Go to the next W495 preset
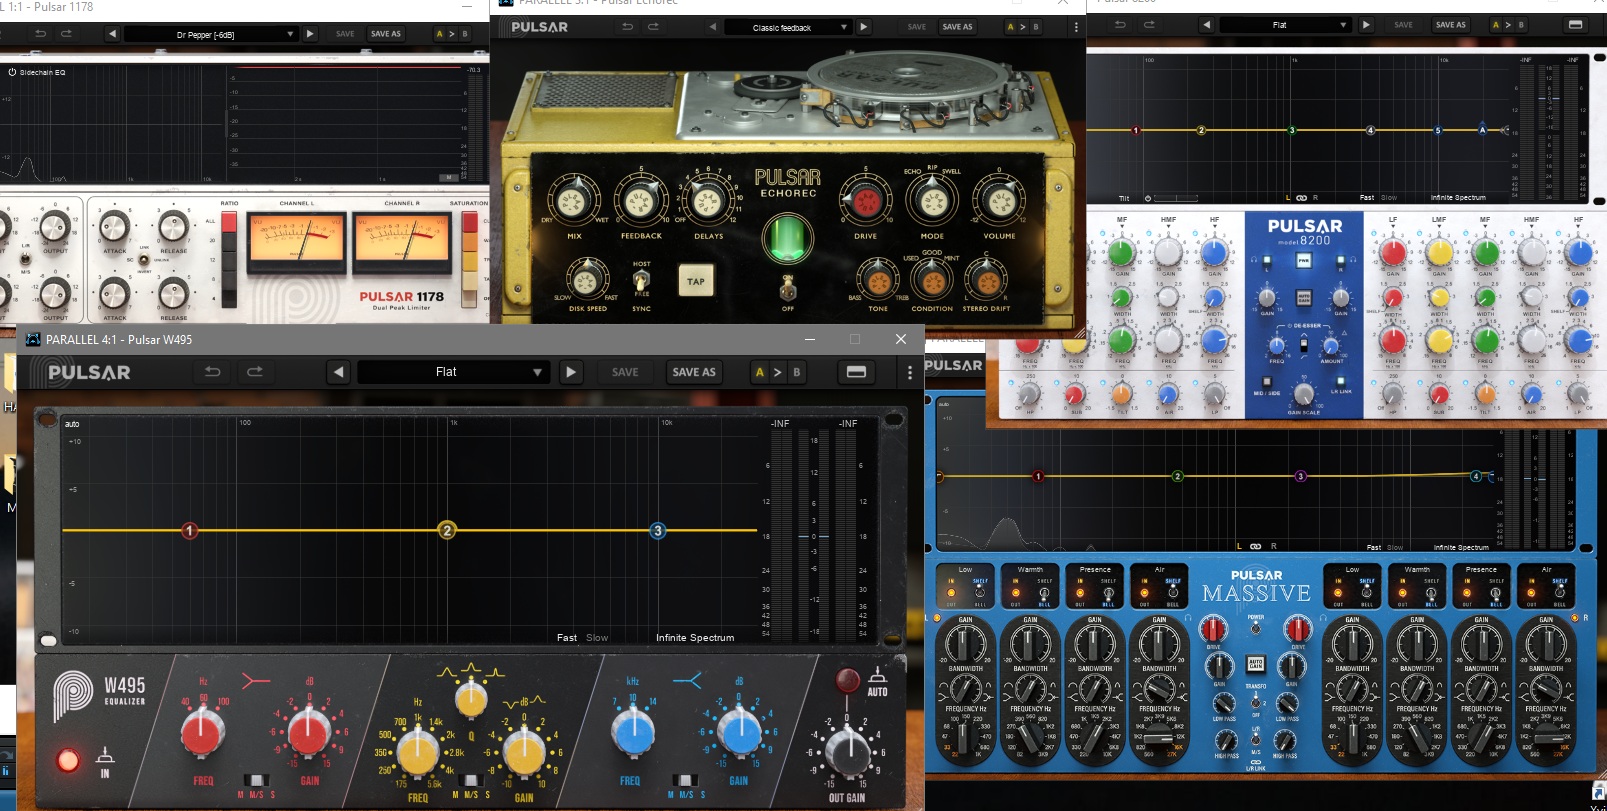This screenshot has width=1607, height=811. (x=570, y=372)
